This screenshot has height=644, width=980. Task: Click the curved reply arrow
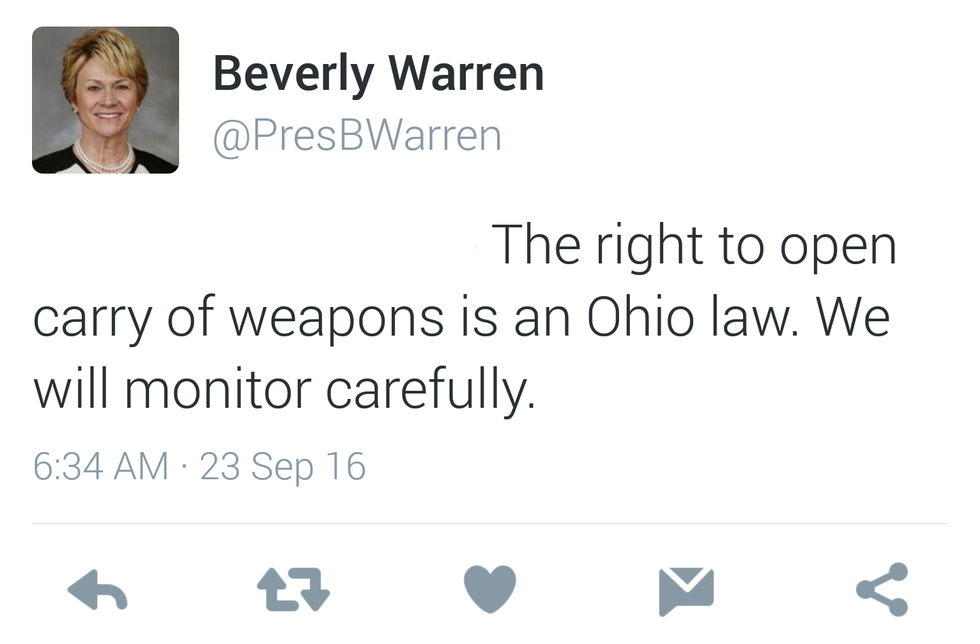(97, 589)
